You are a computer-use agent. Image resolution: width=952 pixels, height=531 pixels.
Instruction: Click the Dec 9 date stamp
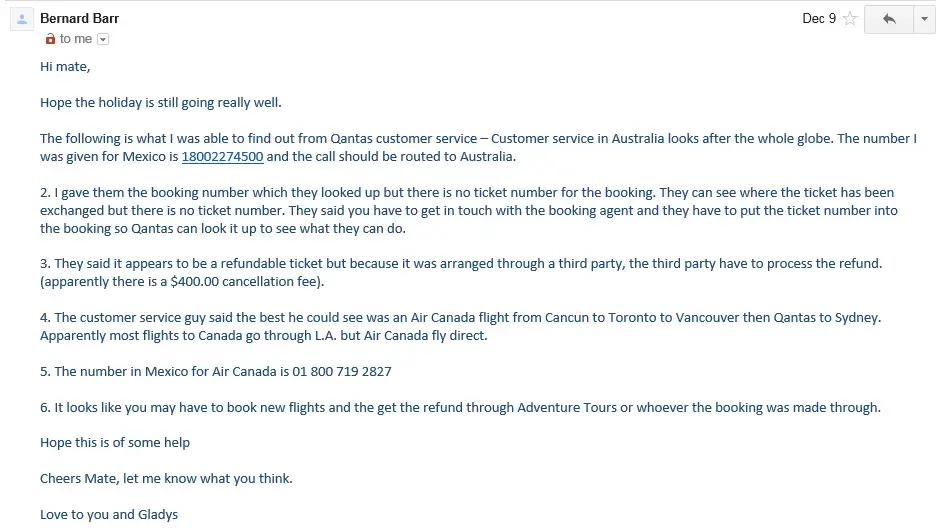click(x=819, y=19)
